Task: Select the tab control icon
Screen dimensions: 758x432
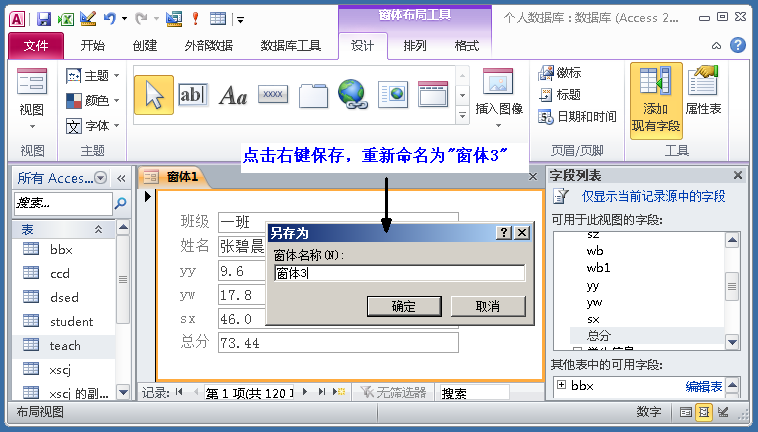Action: 313,95
